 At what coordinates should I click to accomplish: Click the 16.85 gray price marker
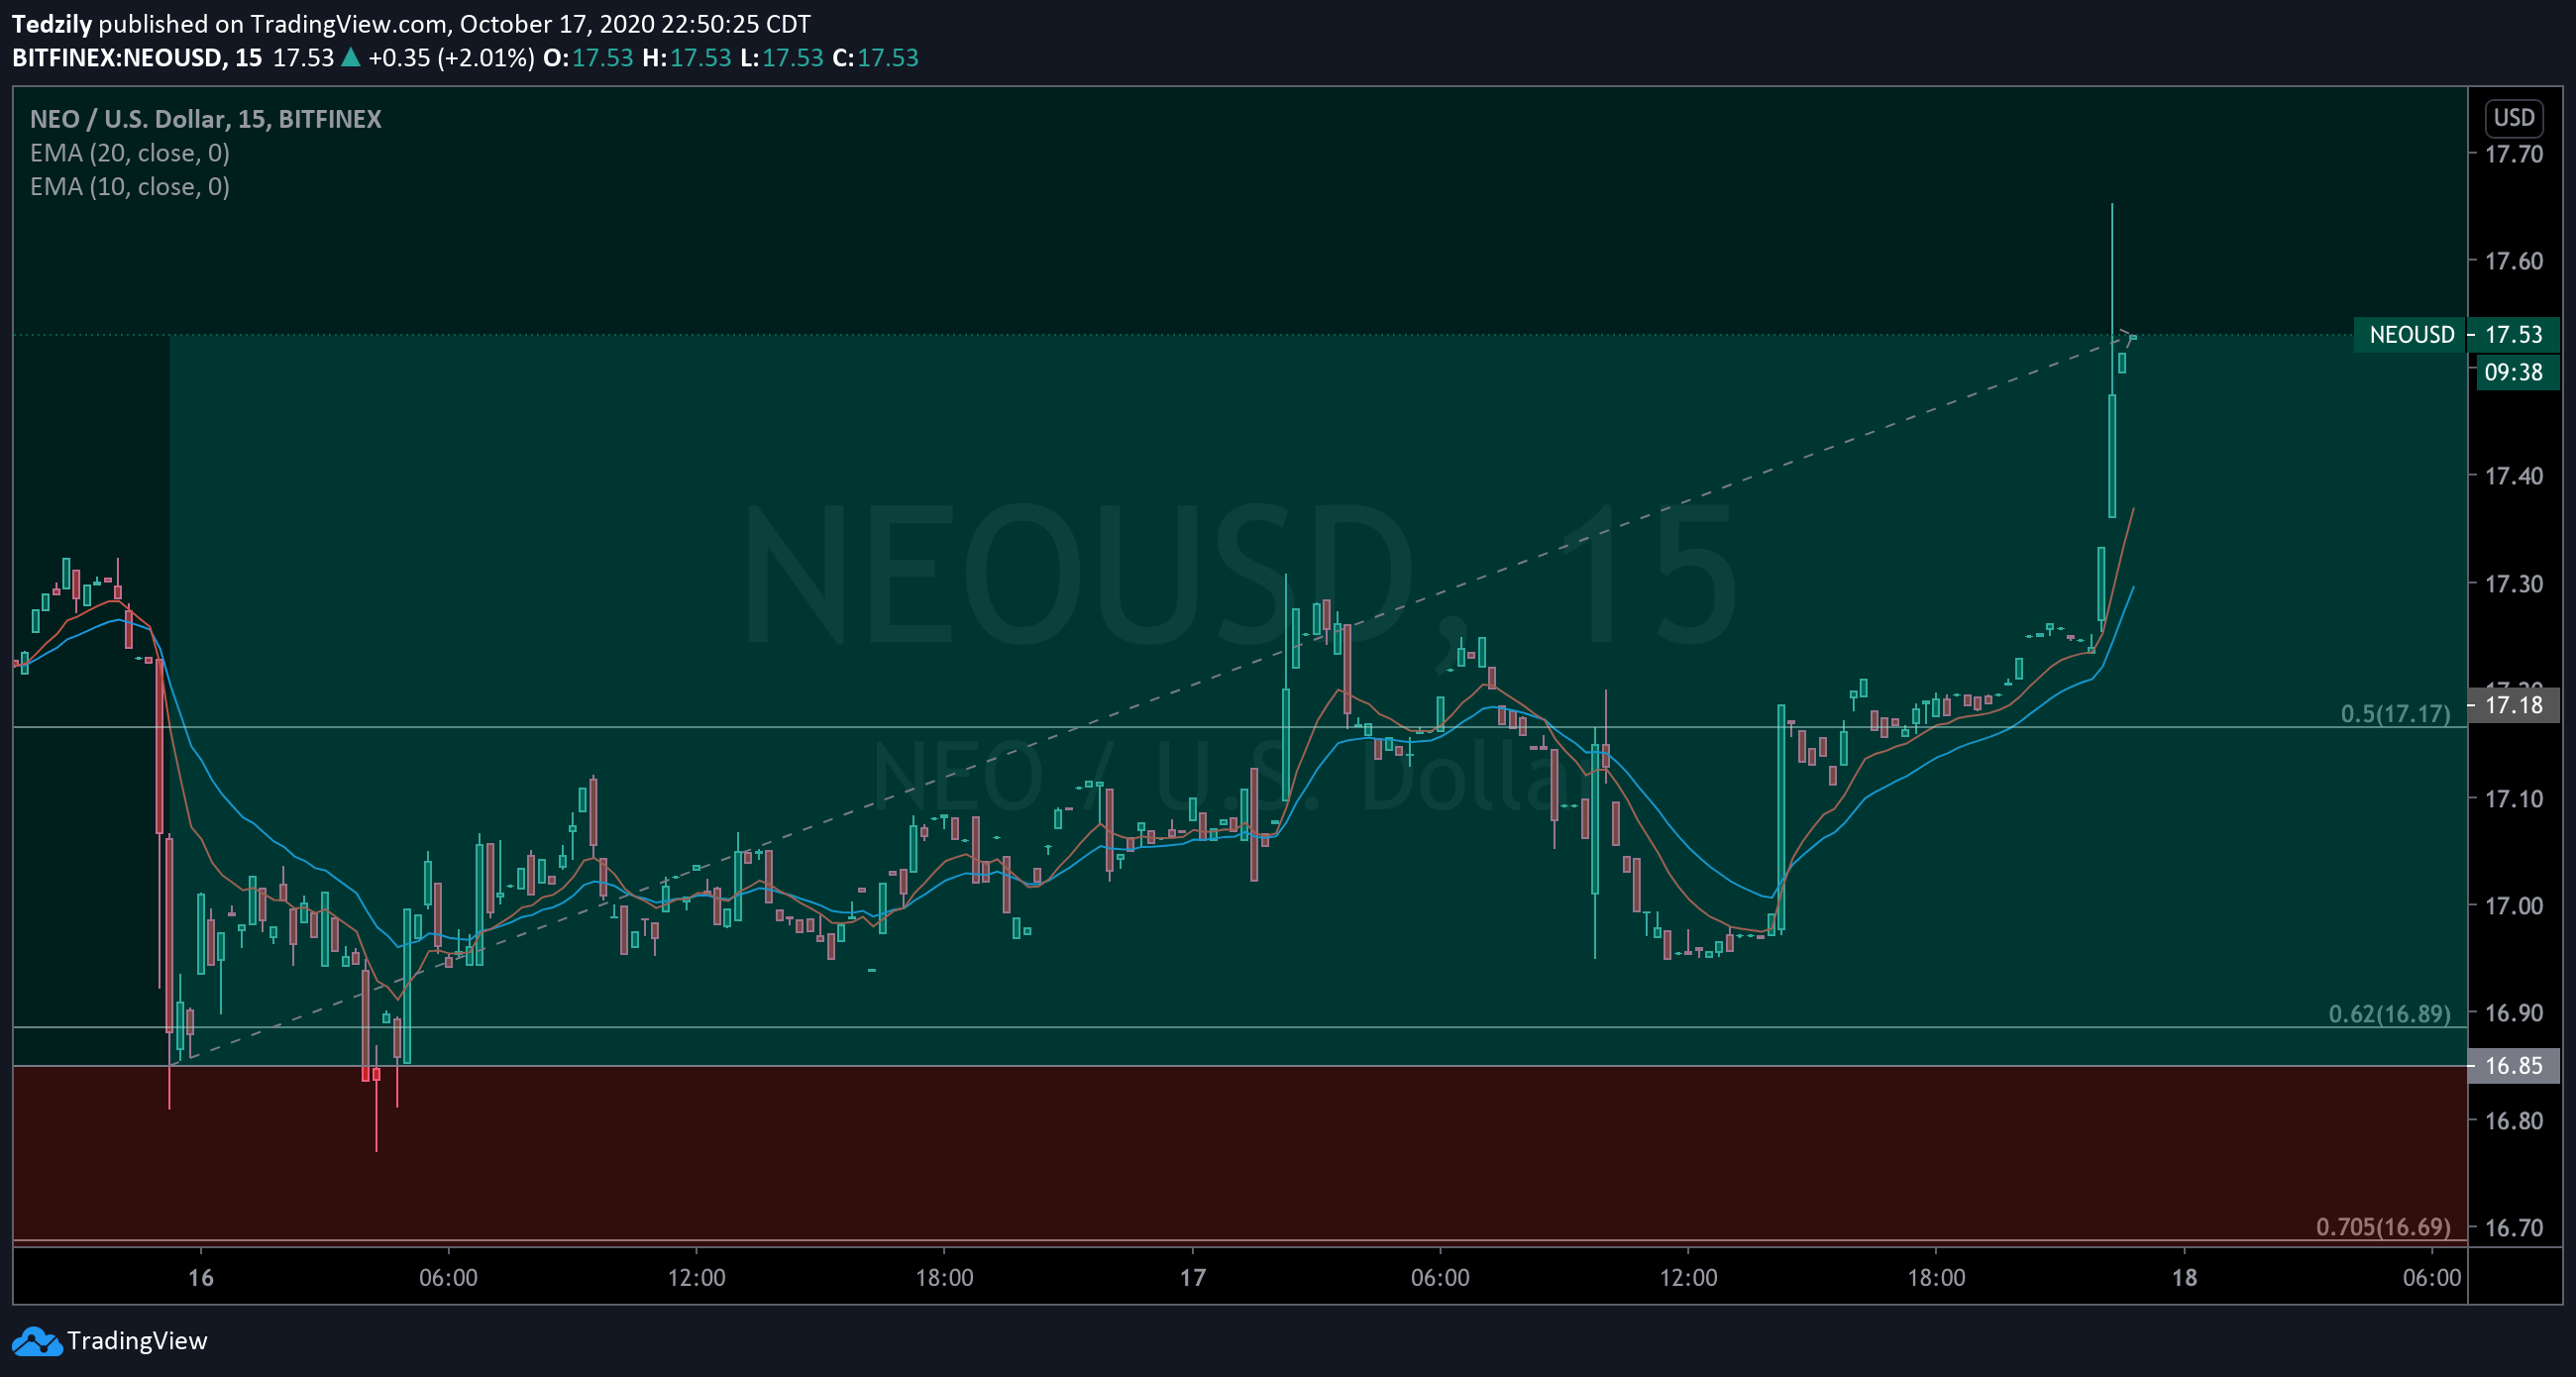point(2514,1065)
